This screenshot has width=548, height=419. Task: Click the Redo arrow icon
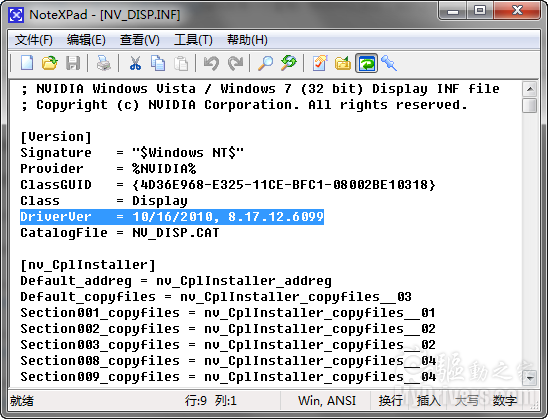coord(235,64)
